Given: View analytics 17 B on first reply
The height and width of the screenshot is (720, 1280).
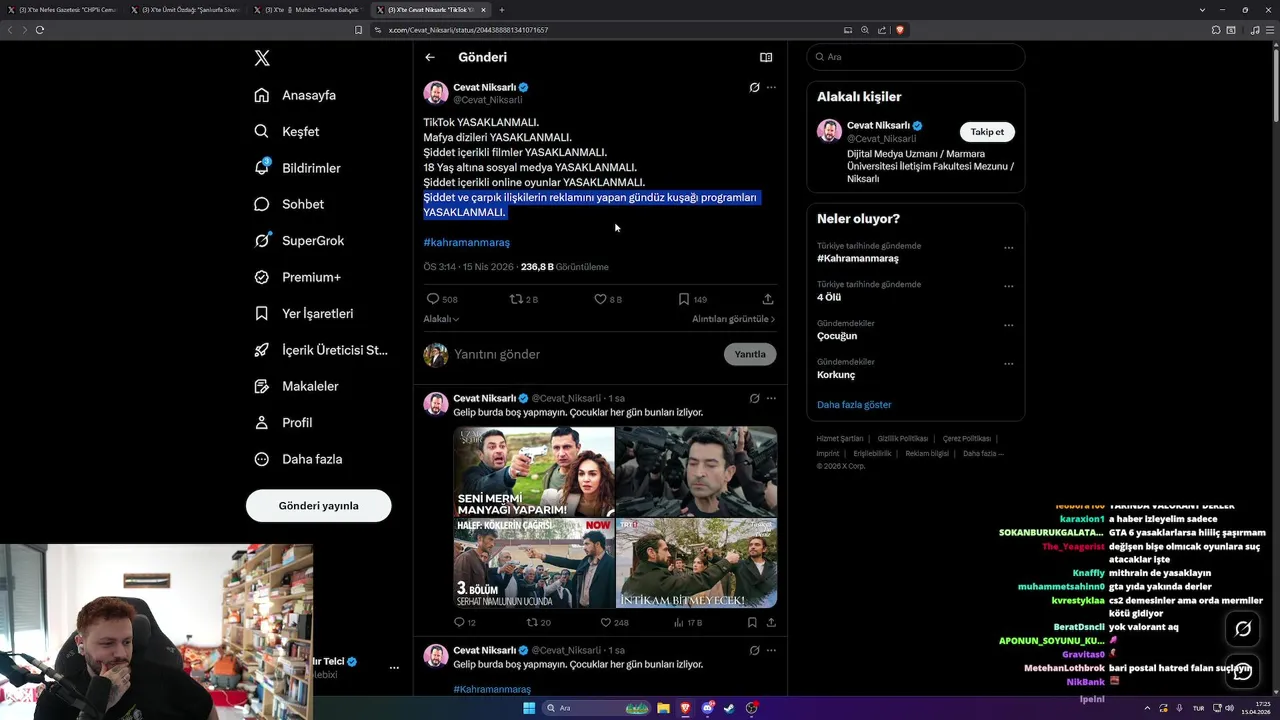Looking at the screenshot, I should (x=688, y=622).
